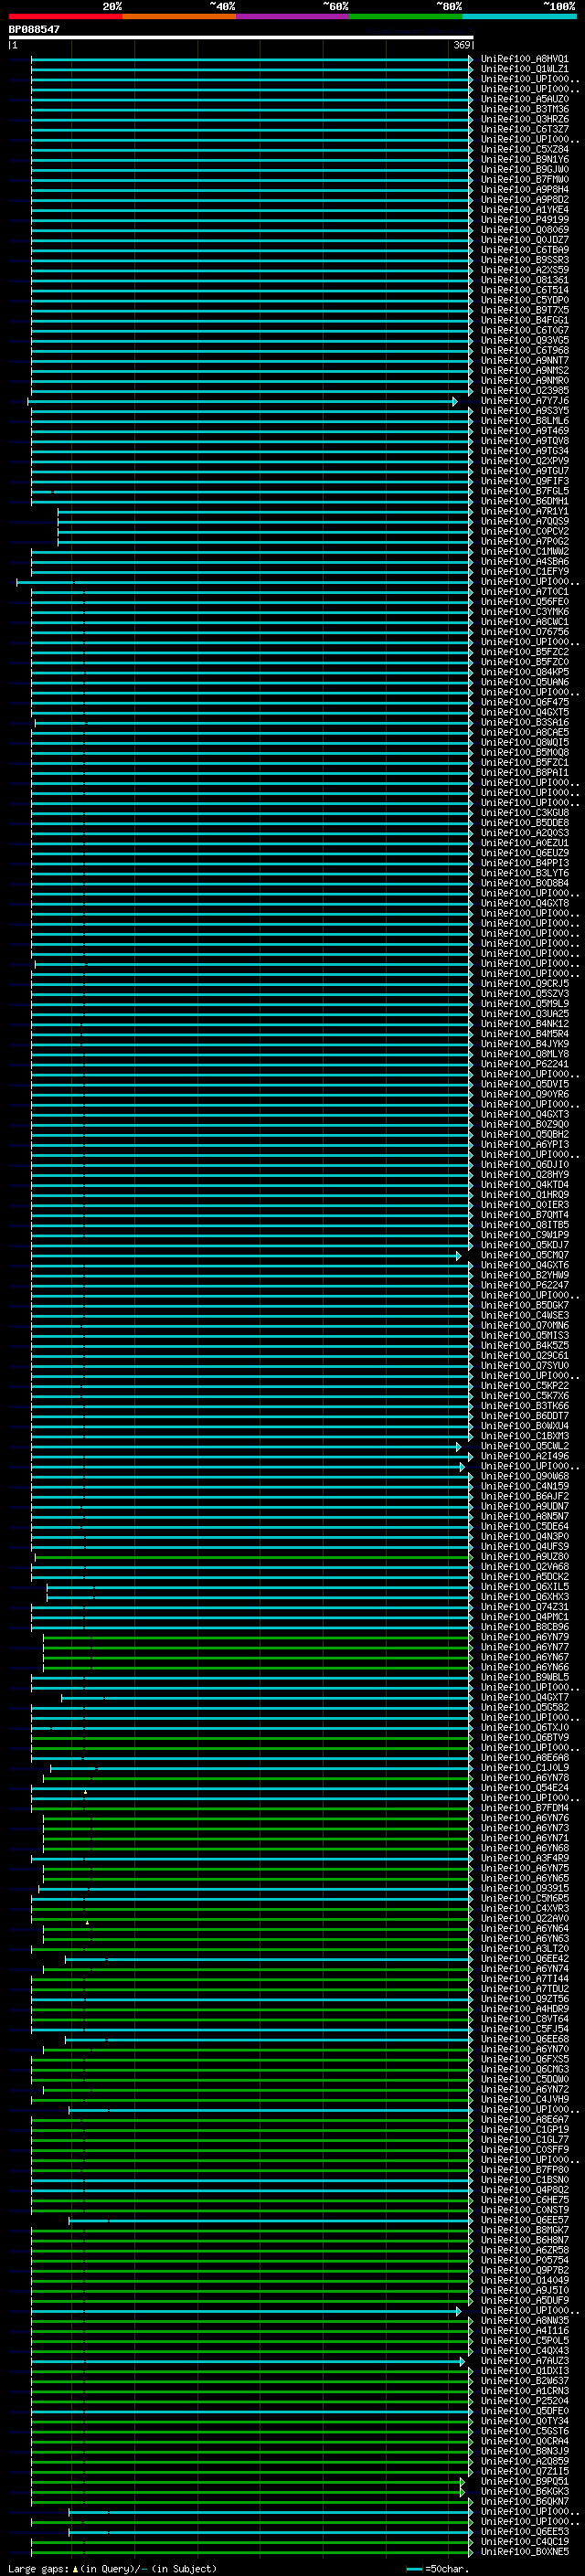
Task: Open hit UniRef100_A5AUZ0
Action: (x=525, y=99)
